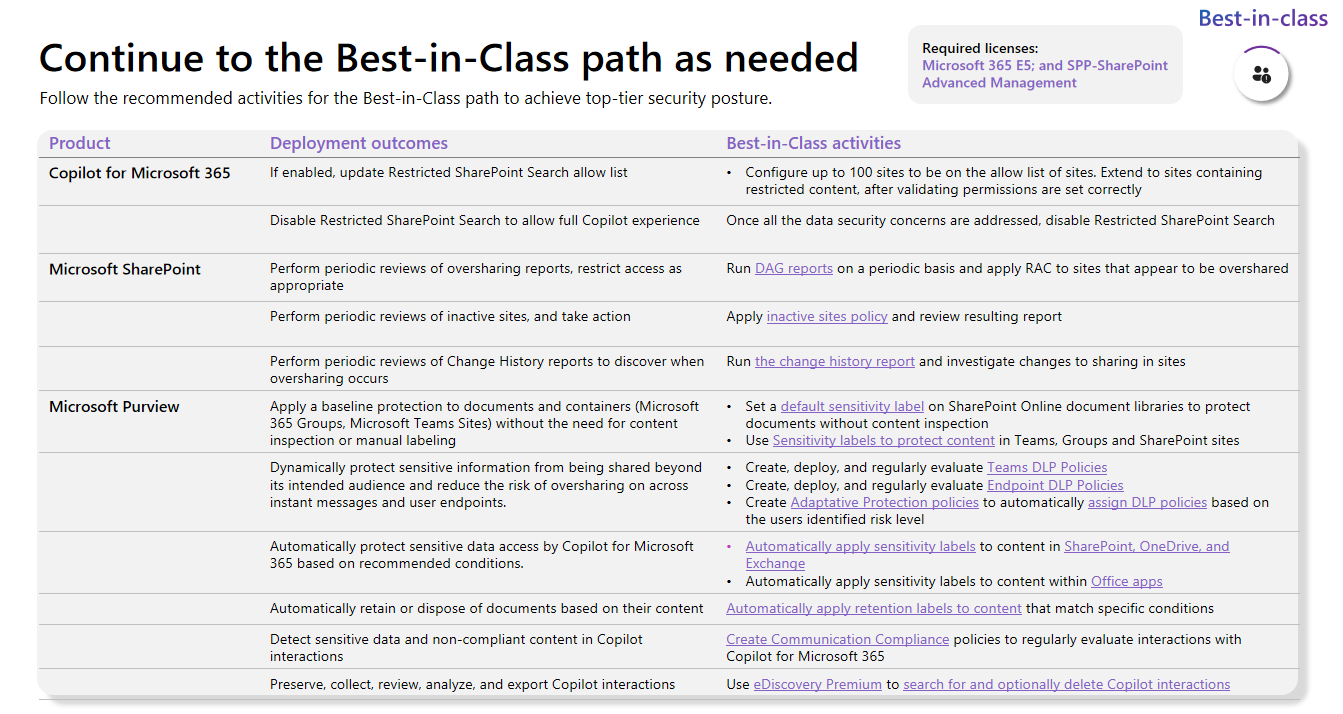This screenshot has height=714, width=1343.
Task: Click the Best-in-Class activities column header
Action: pyautogui.click(x=814, y=143)
